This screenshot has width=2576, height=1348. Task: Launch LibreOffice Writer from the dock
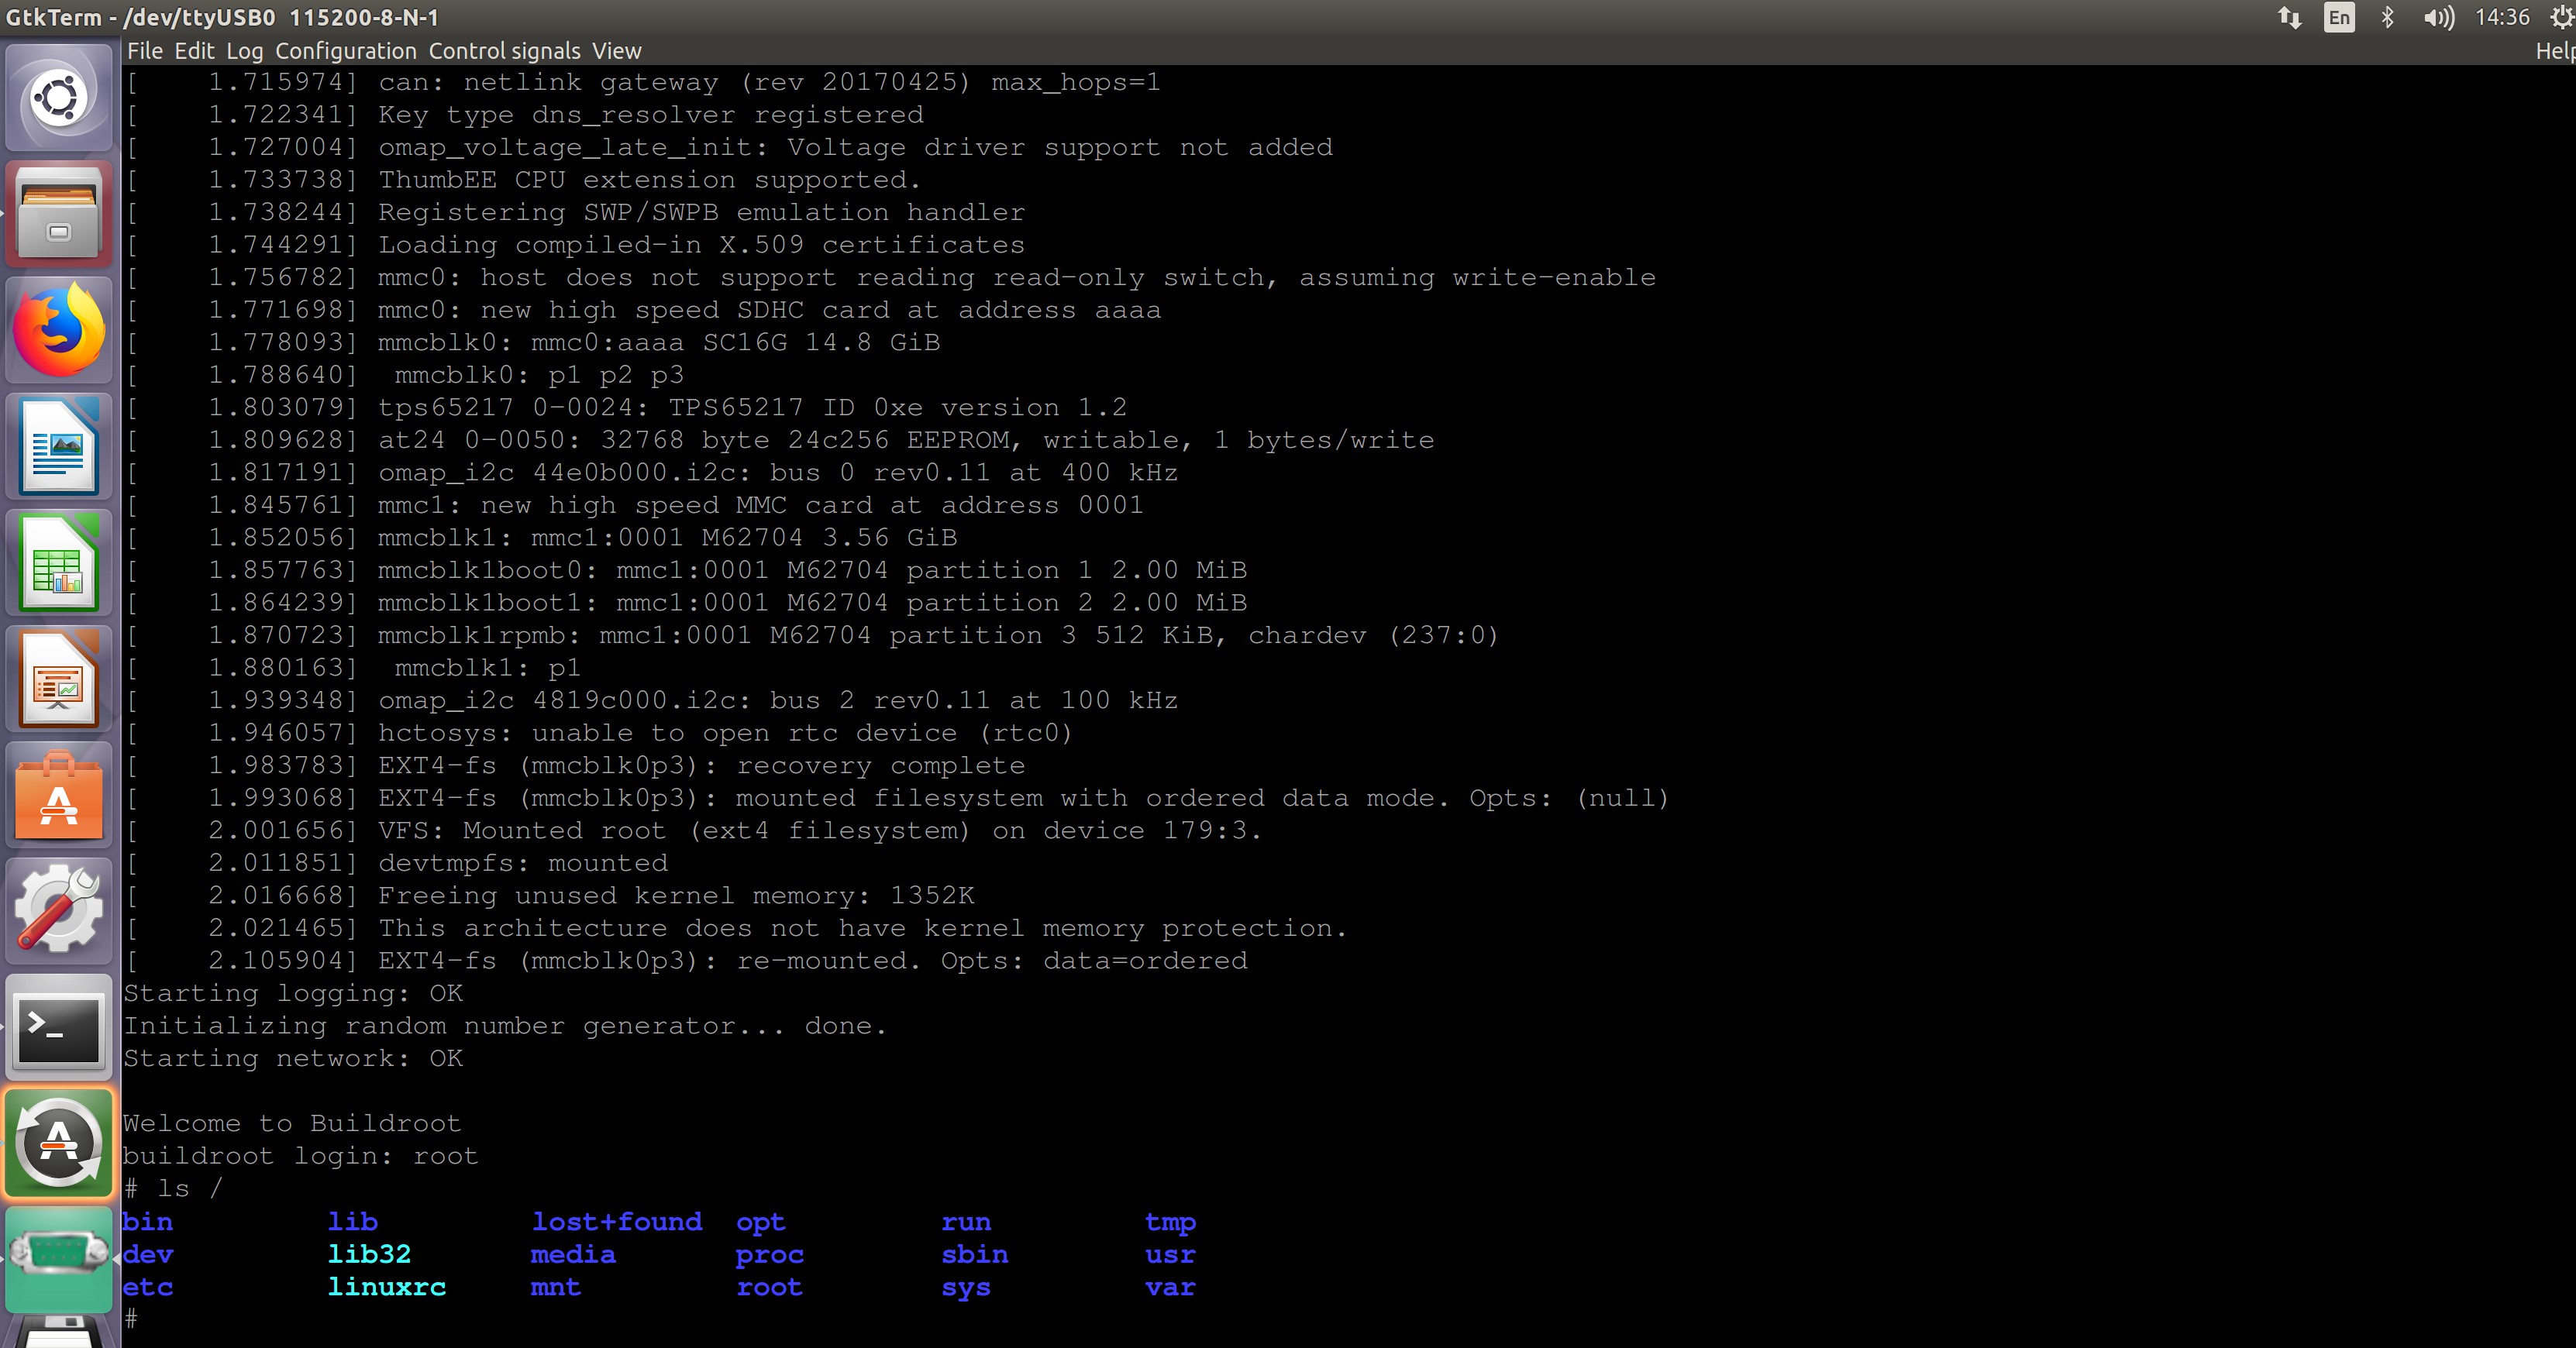pos(58,446)
